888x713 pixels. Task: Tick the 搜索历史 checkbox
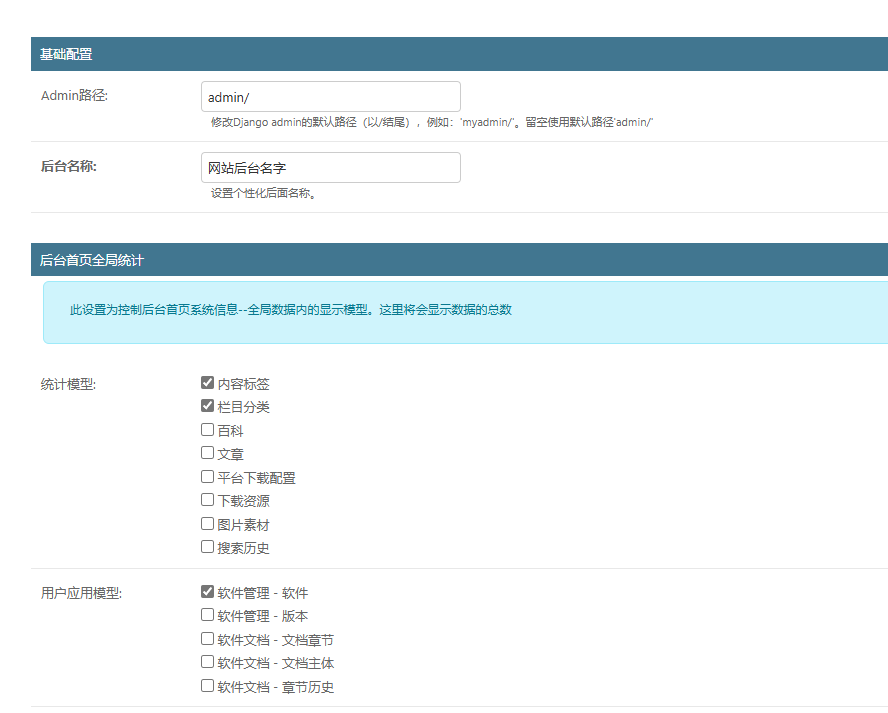point(207,547)
